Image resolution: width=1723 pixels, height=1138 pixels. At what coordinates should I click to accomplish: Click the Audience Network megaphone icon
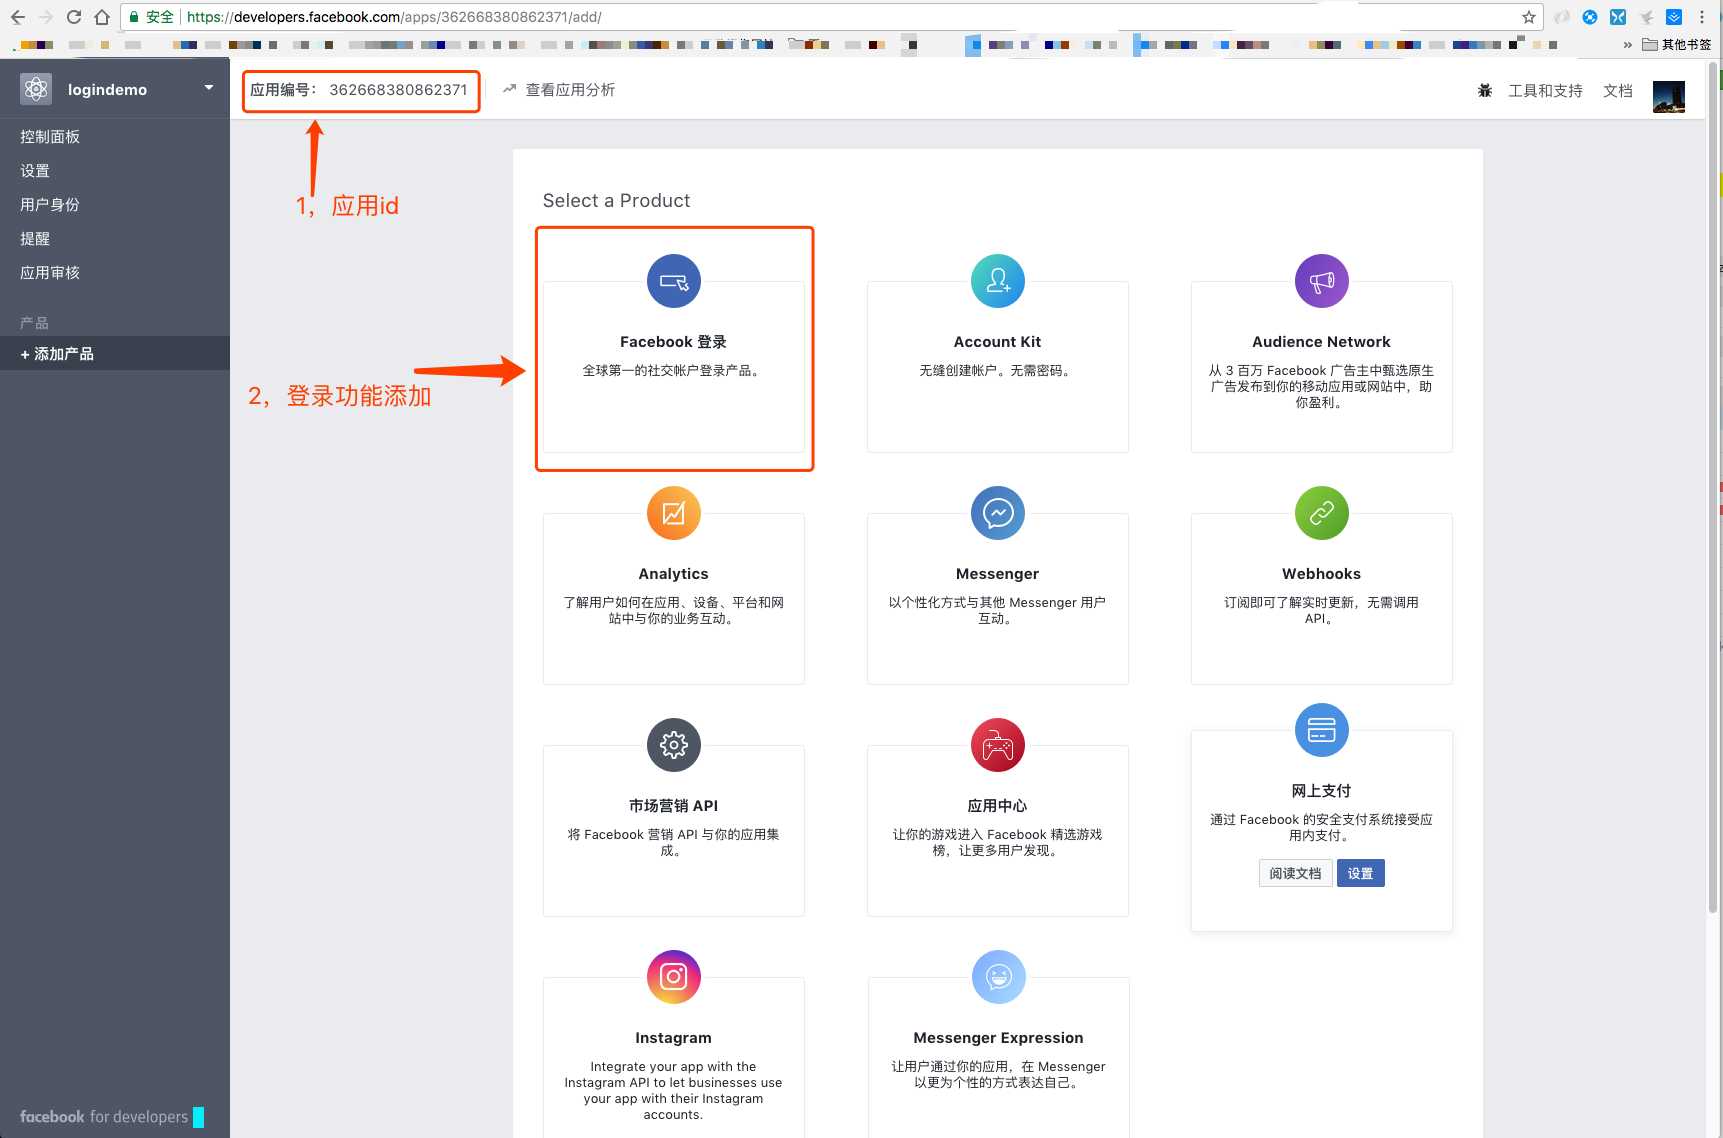[x=1322, y=281]
